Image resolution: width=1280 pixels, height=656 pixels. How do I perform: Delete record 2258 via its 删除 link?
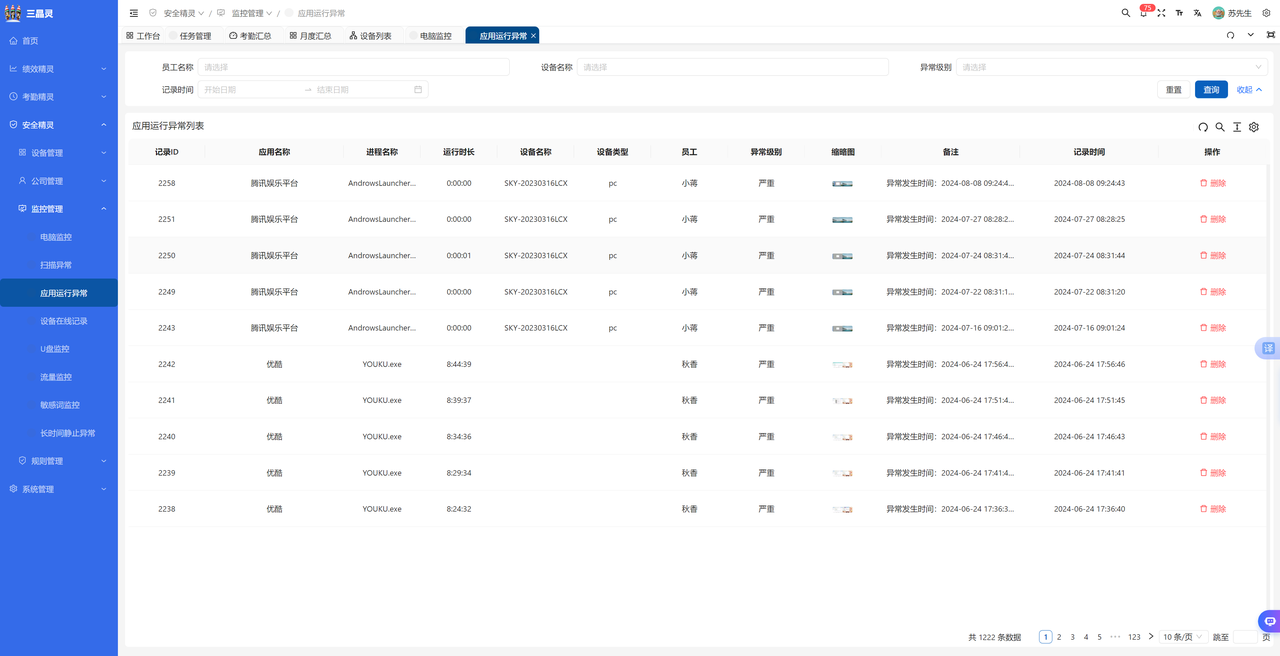coord(1215,183)
